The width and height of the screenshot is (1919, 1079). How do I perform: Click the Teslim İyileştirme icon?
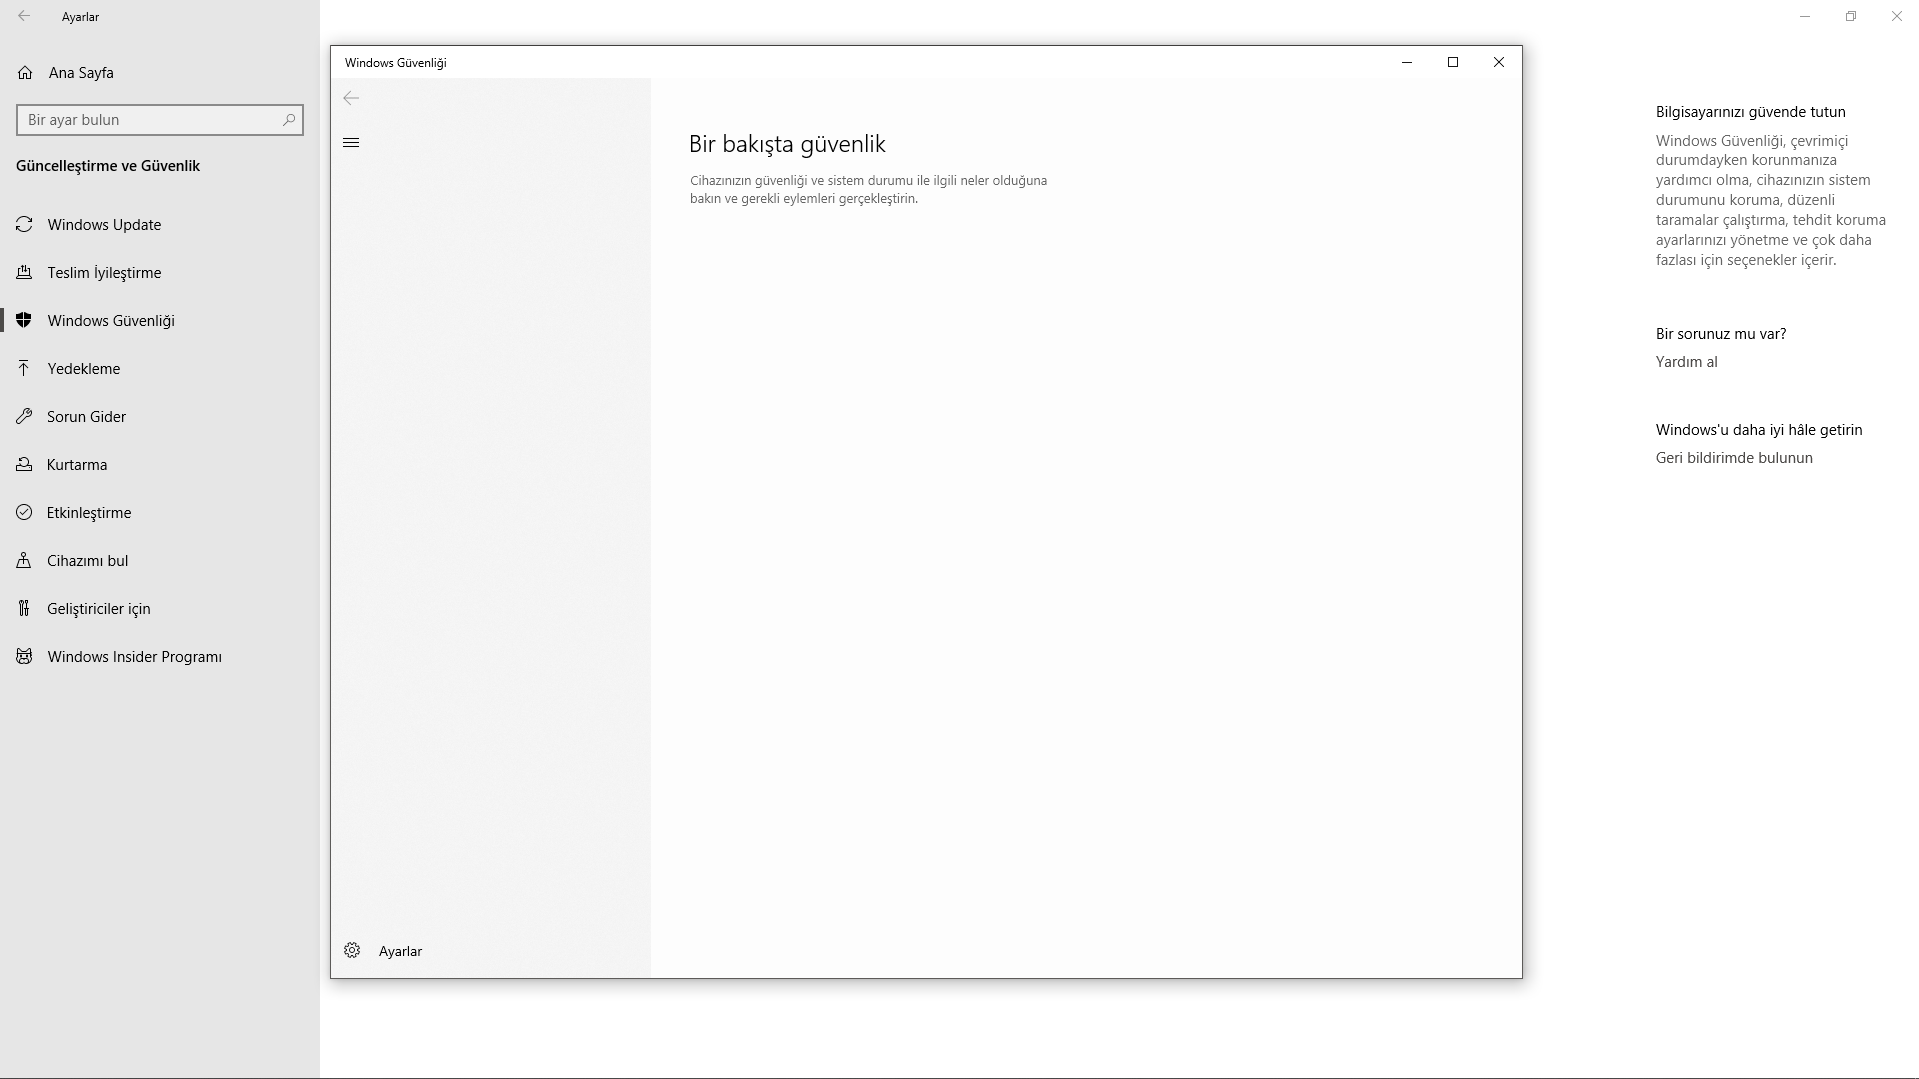coord(24,273)
